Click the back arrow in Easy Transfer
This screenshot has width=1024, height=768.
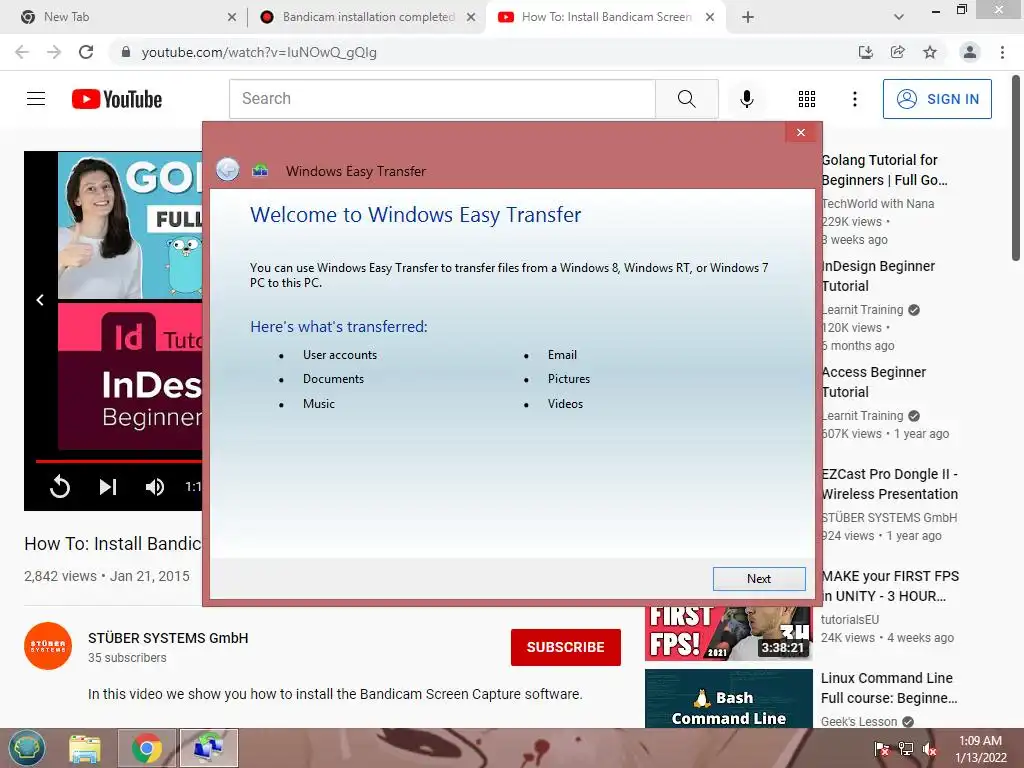click(228, 170)
